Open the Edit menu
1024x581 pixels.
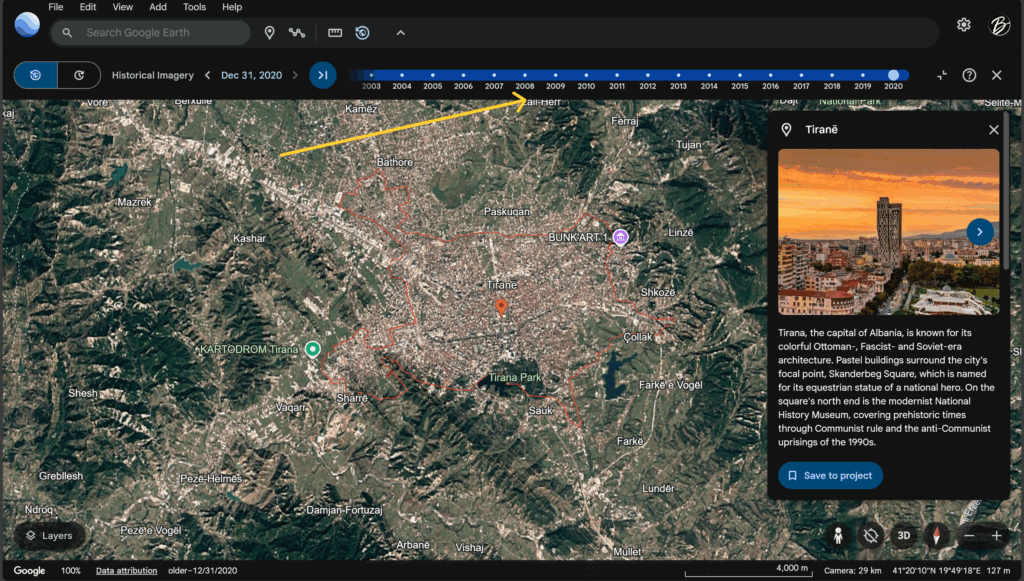(x=88, y=7)
